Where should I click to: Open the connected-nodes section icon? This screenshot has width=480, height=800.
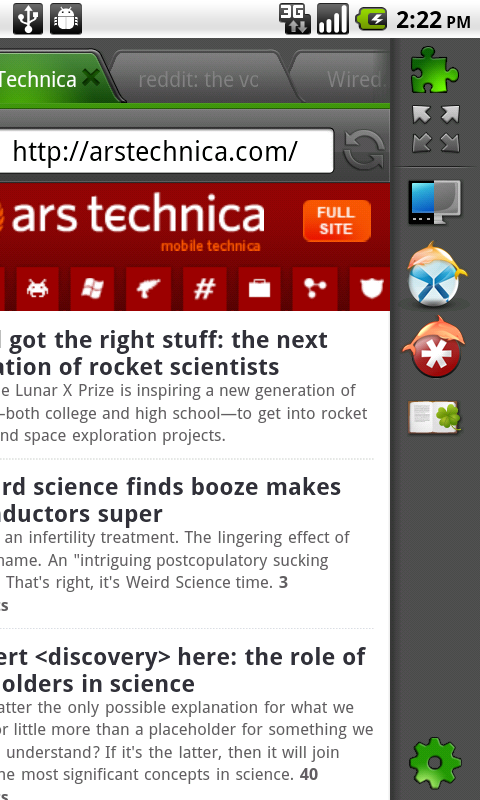[x=315, y=289]
